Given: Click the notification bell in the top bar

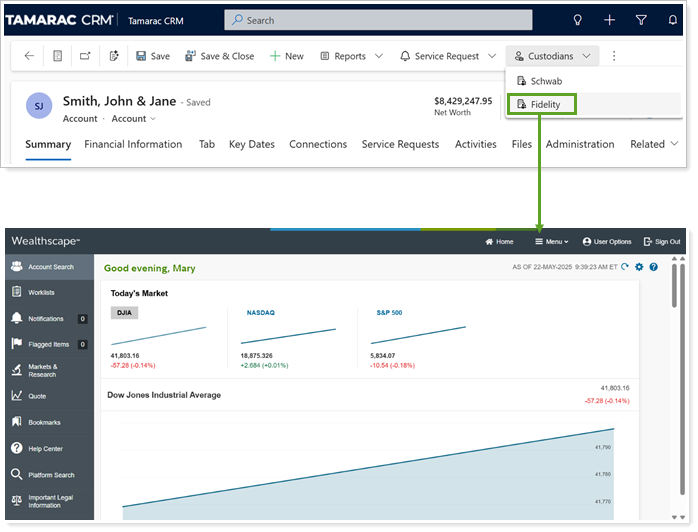Looking at the screenshot, I should click(x=672, y=20).
